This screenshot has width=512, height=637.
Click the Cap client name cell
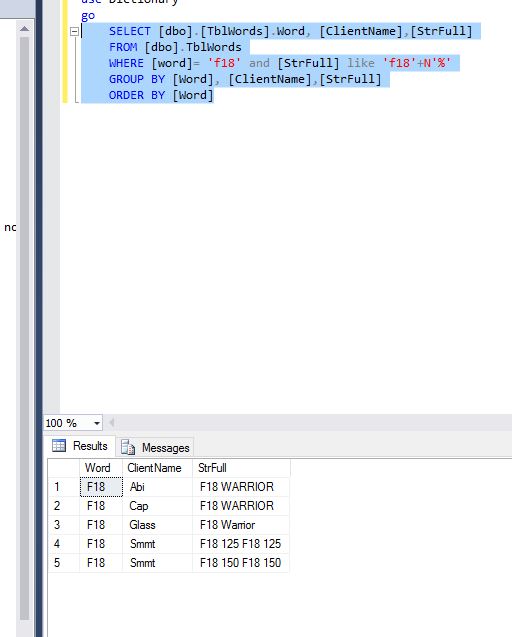pos(157,506)
